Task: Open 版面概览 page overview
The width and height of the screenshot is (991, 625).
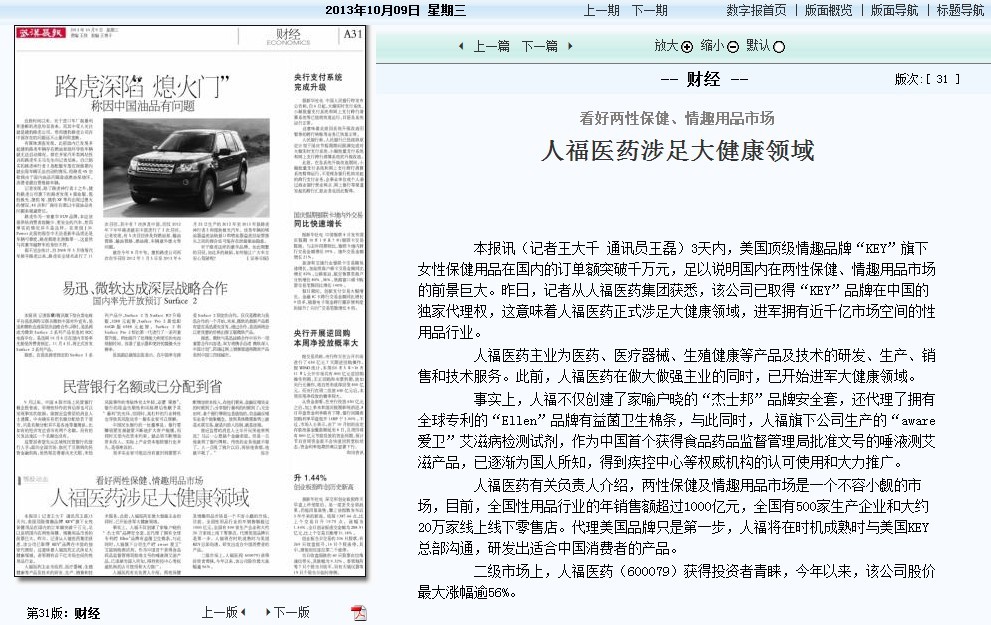Action: point(828,10)
